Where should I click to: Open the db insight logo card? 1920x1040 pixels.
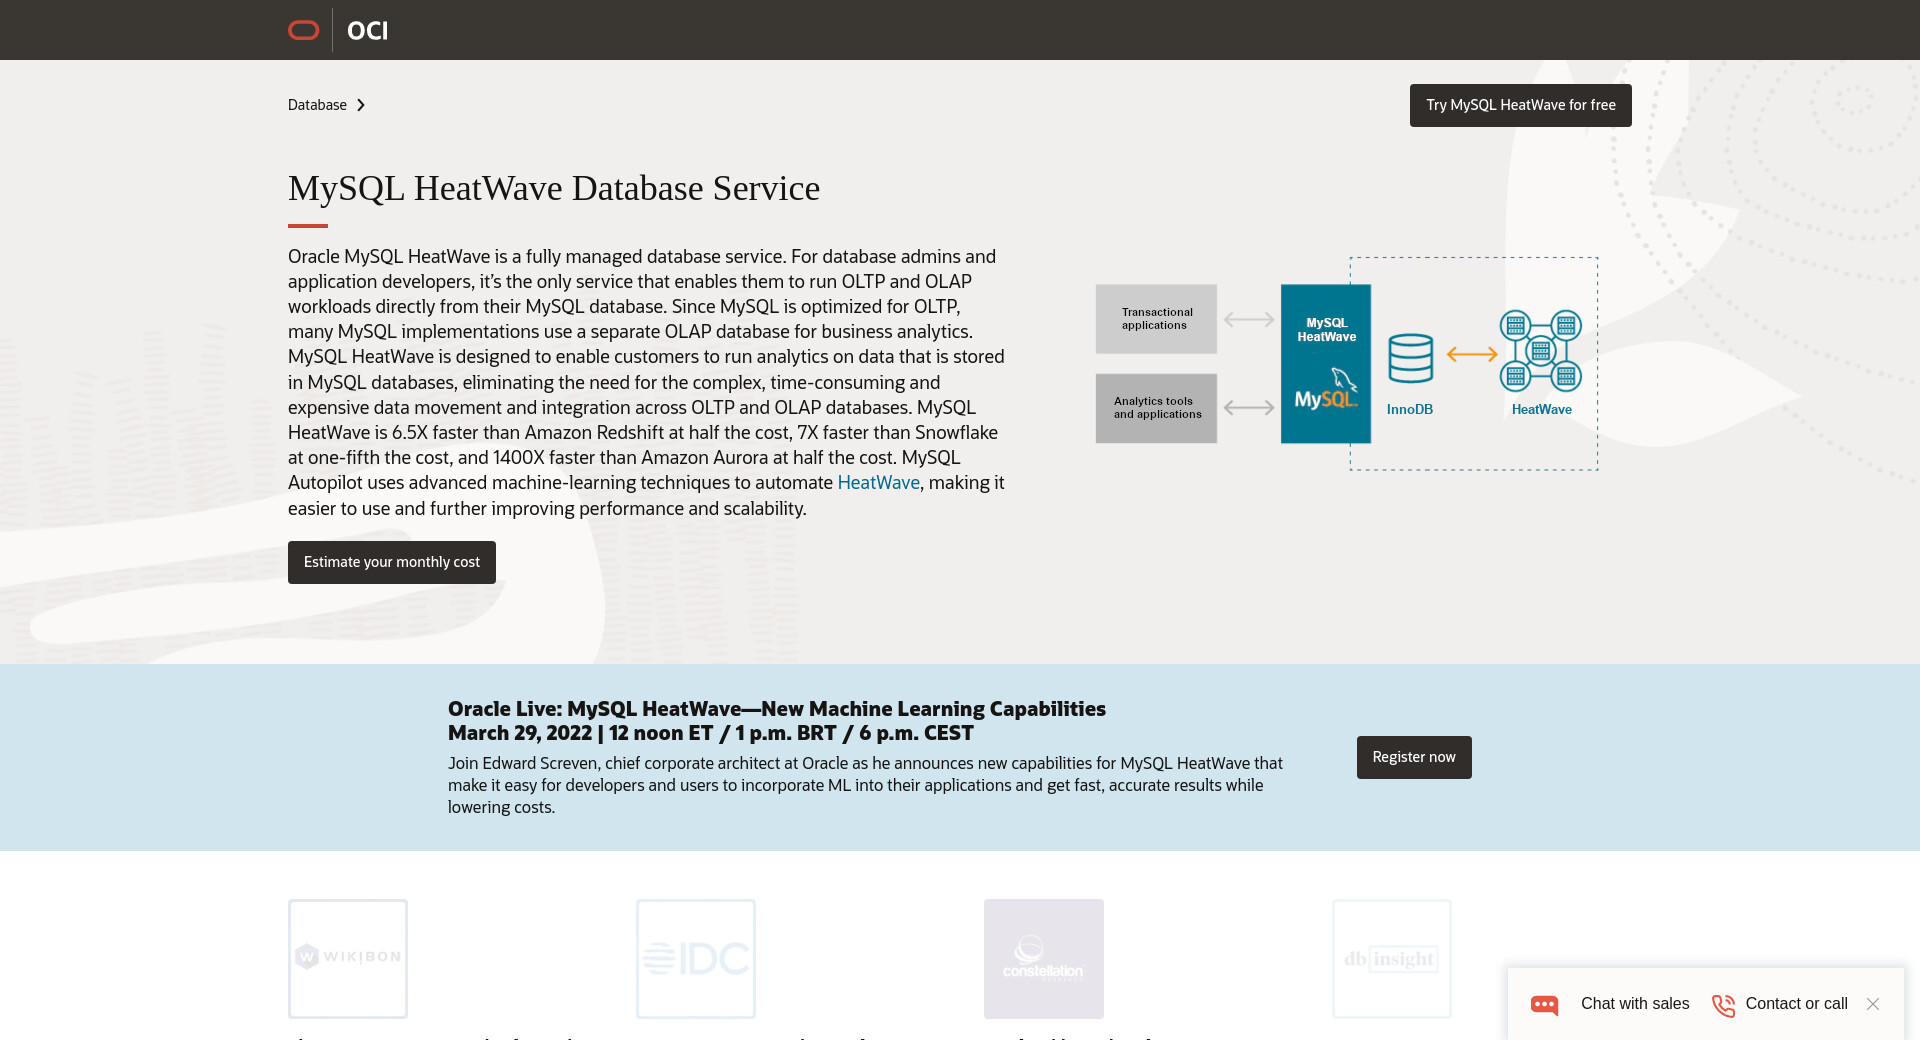tap(1392, 959)
